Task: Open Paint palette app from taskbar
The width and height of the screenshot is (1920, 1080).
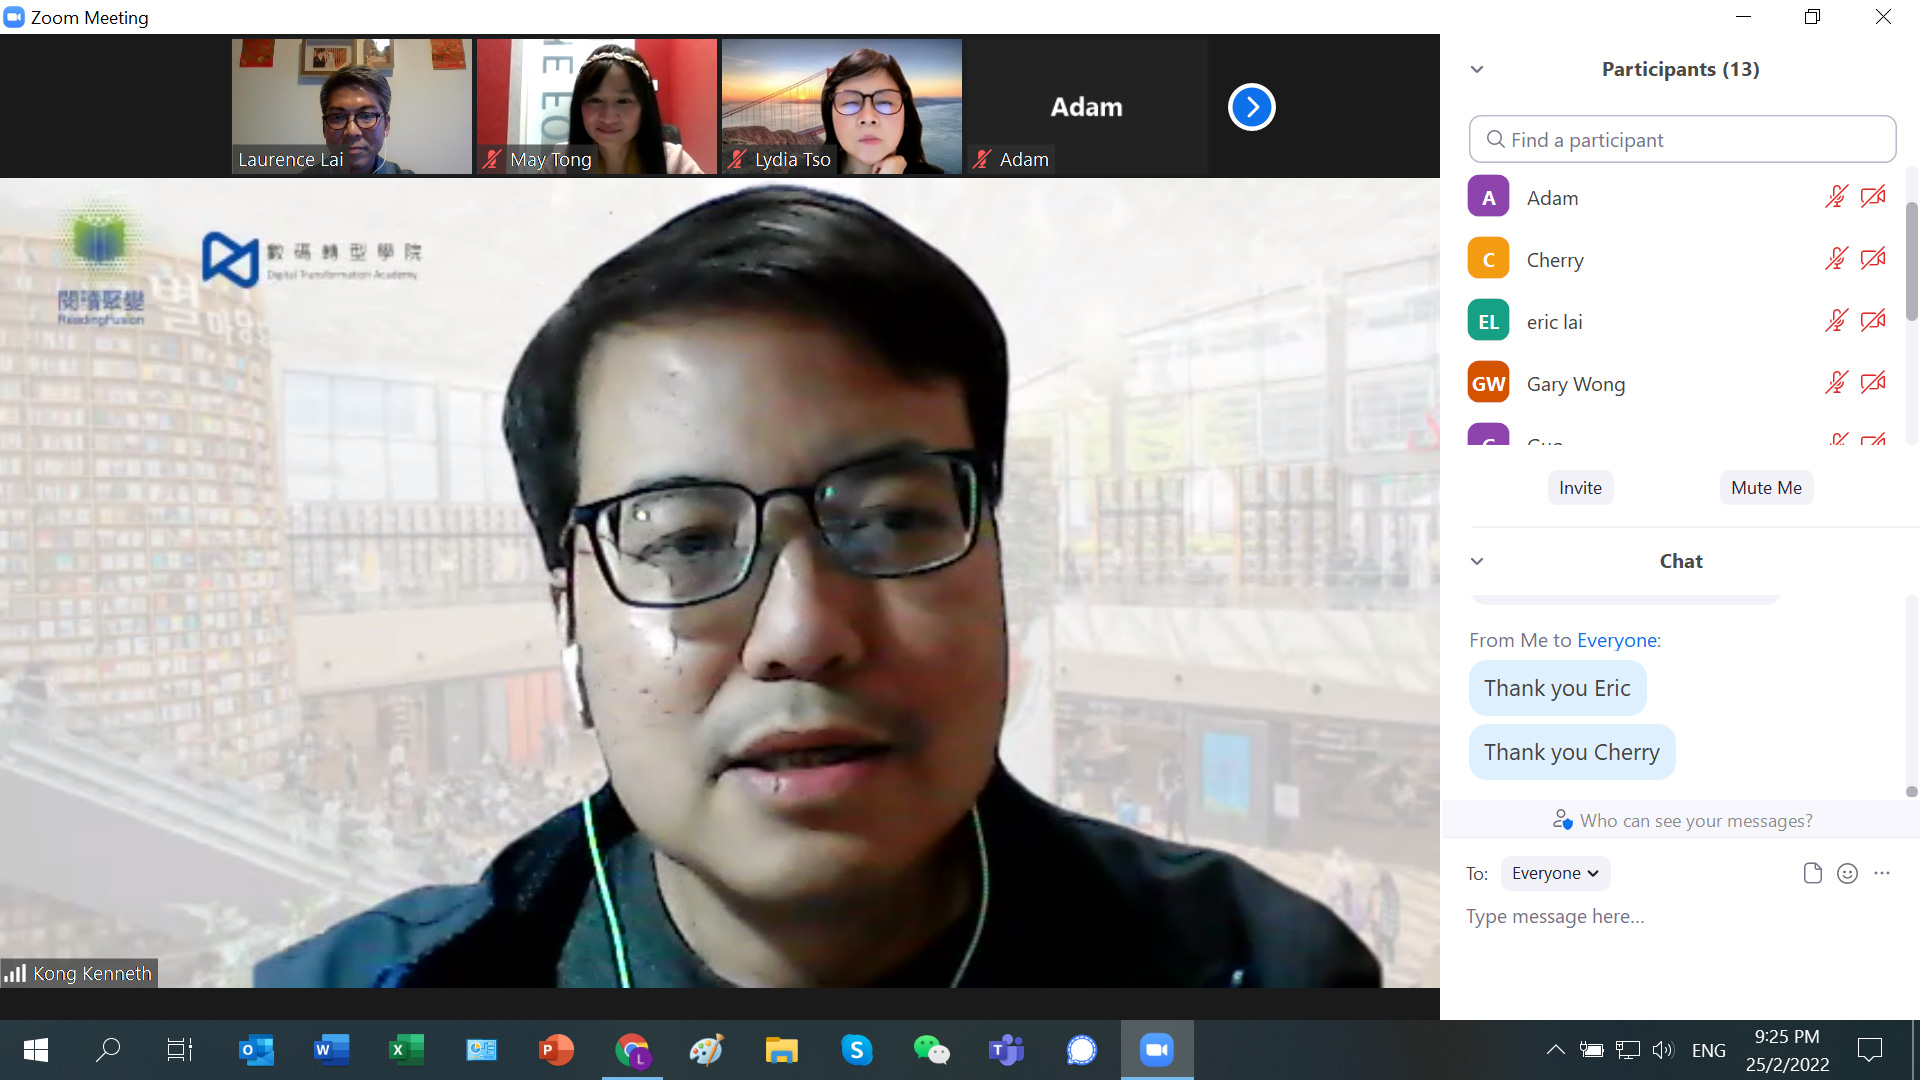Action: coord(706,1050)
